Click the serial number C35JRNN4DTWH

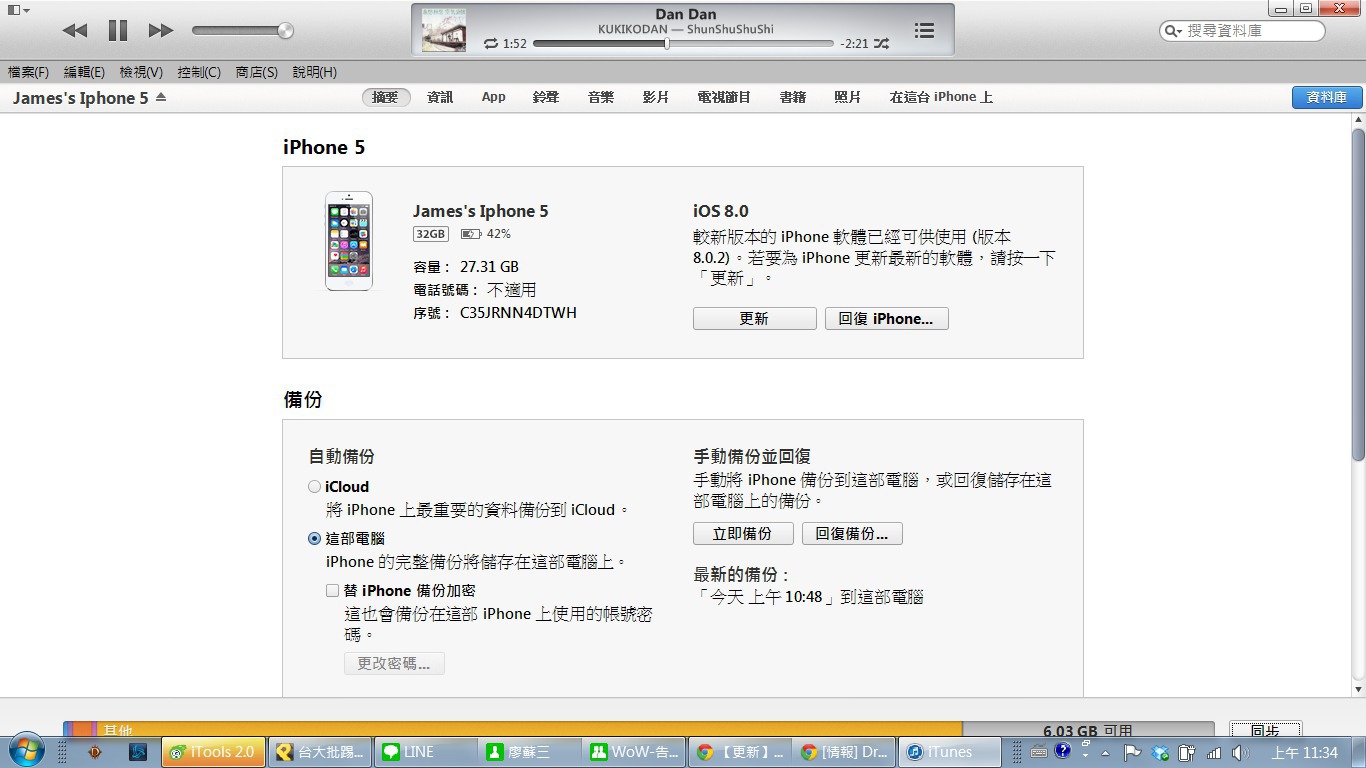518,313
